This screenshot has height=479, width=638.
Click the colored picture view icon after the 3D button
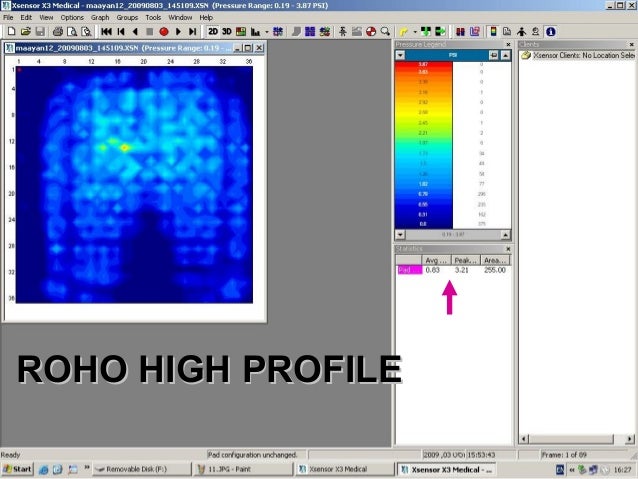click(x=241, y=31)
